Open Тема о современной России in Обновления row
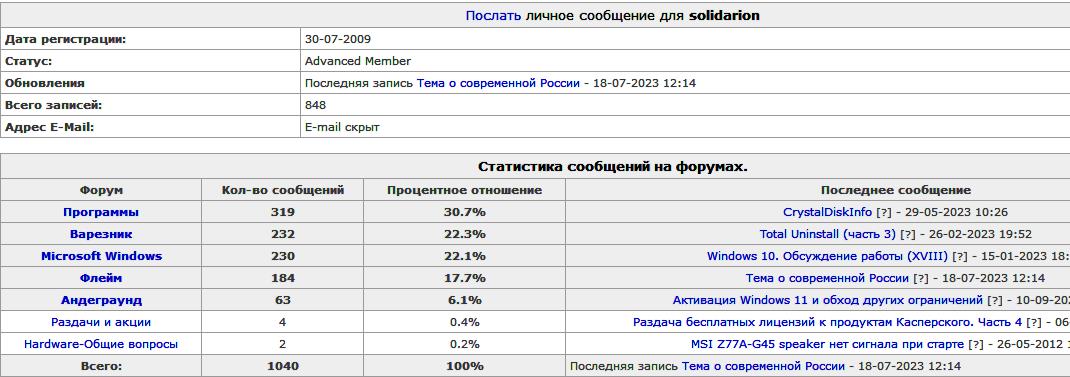 click(498, 83)
